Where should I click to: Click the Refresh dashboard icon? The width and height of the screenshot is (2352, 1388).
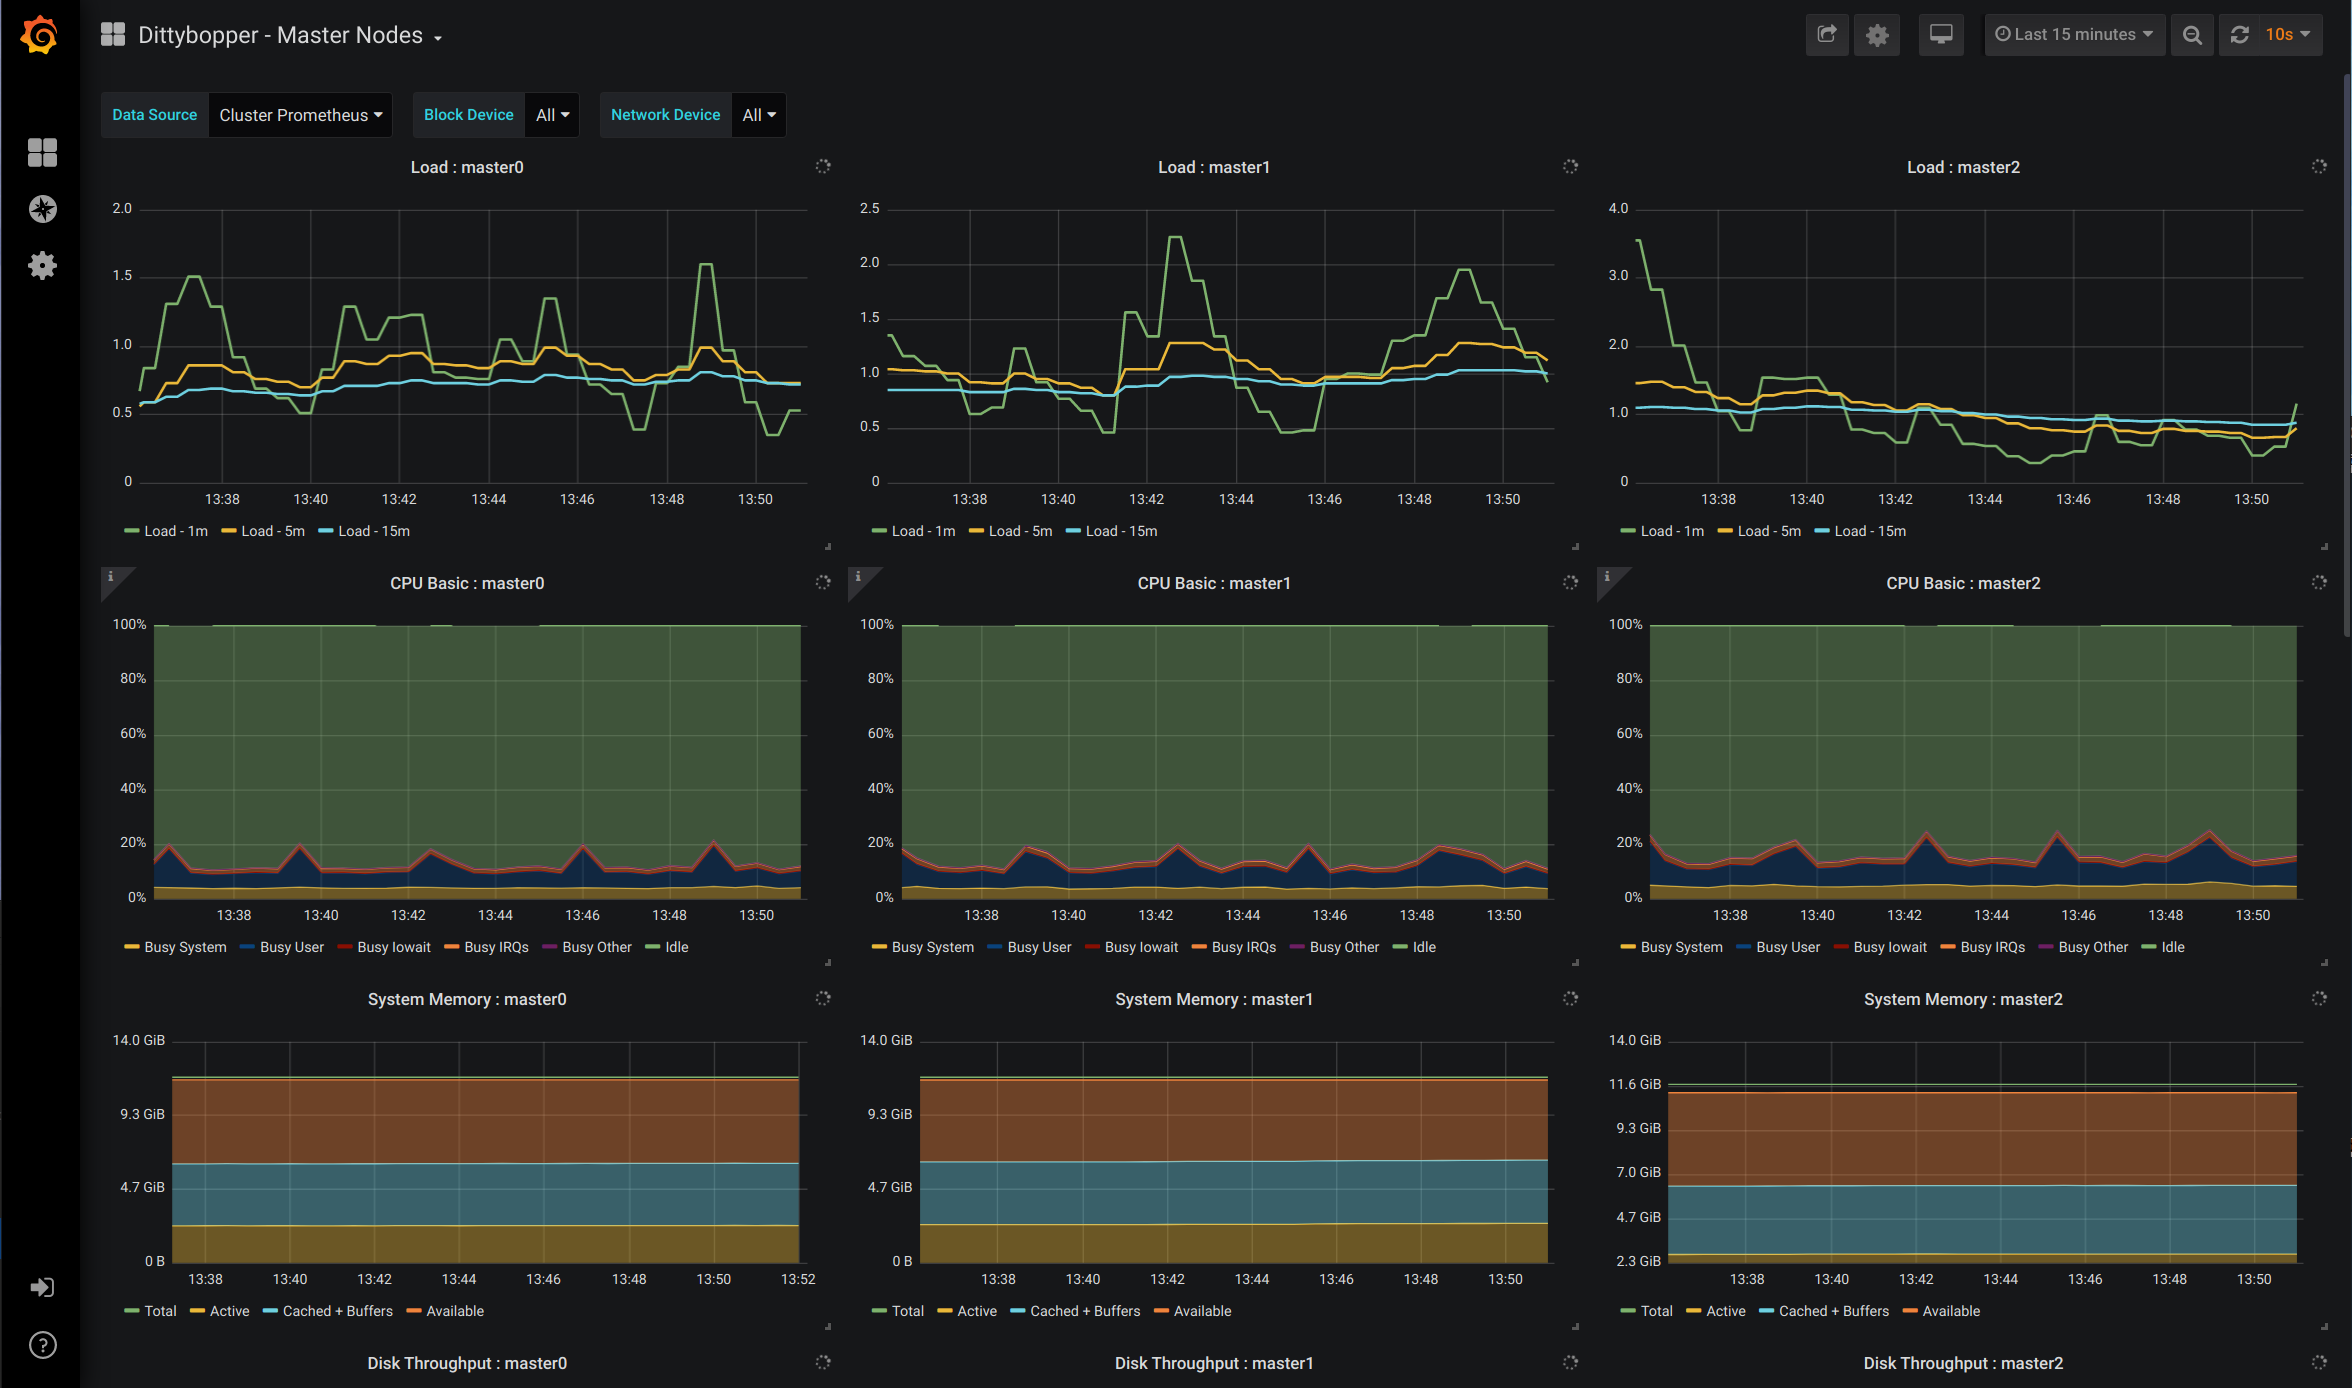(2240, 35)
